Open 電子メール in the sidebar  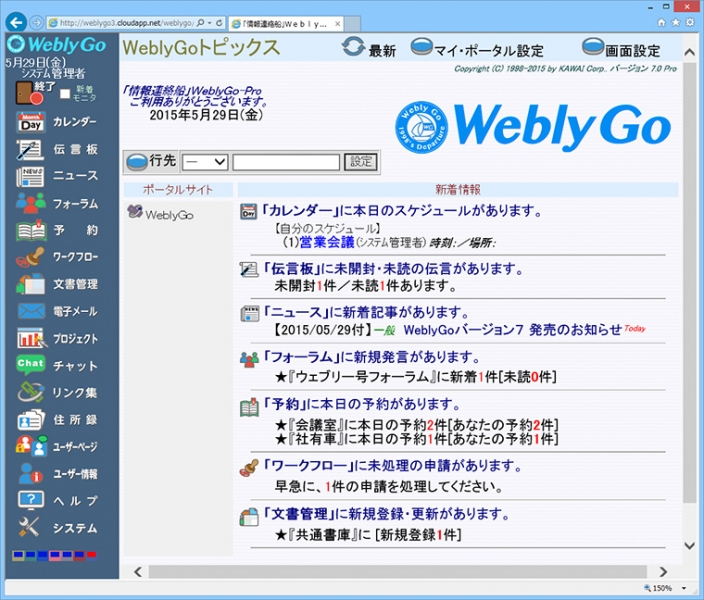[57, 311]
